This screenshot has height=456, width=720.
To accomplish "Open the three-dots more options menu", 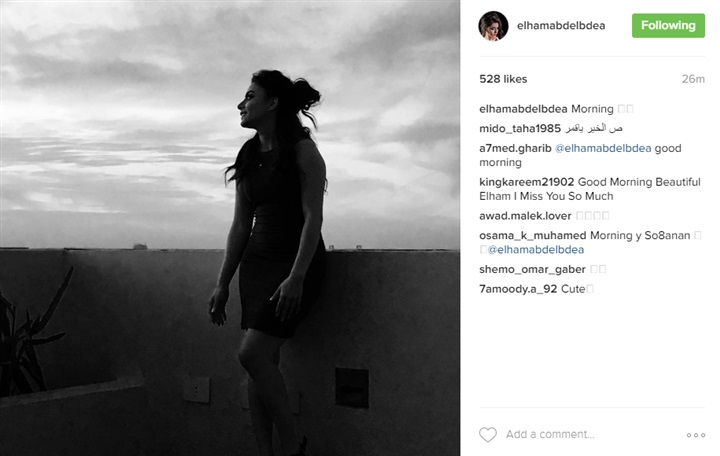I will point(696,435).
